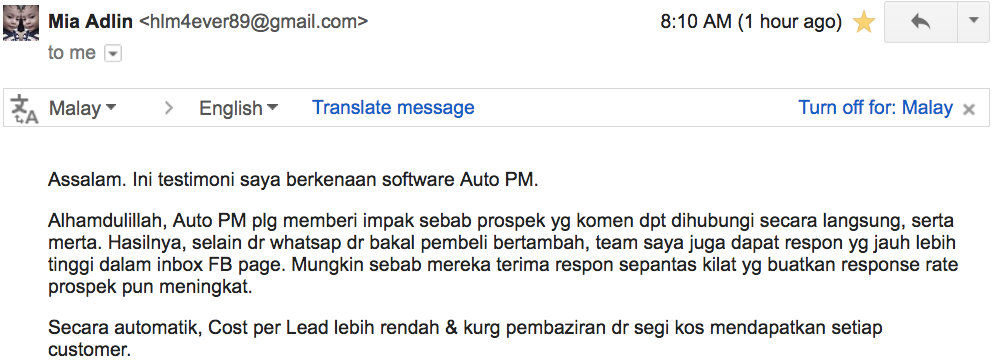Open the Malay source language dropdown

(82, 108)
